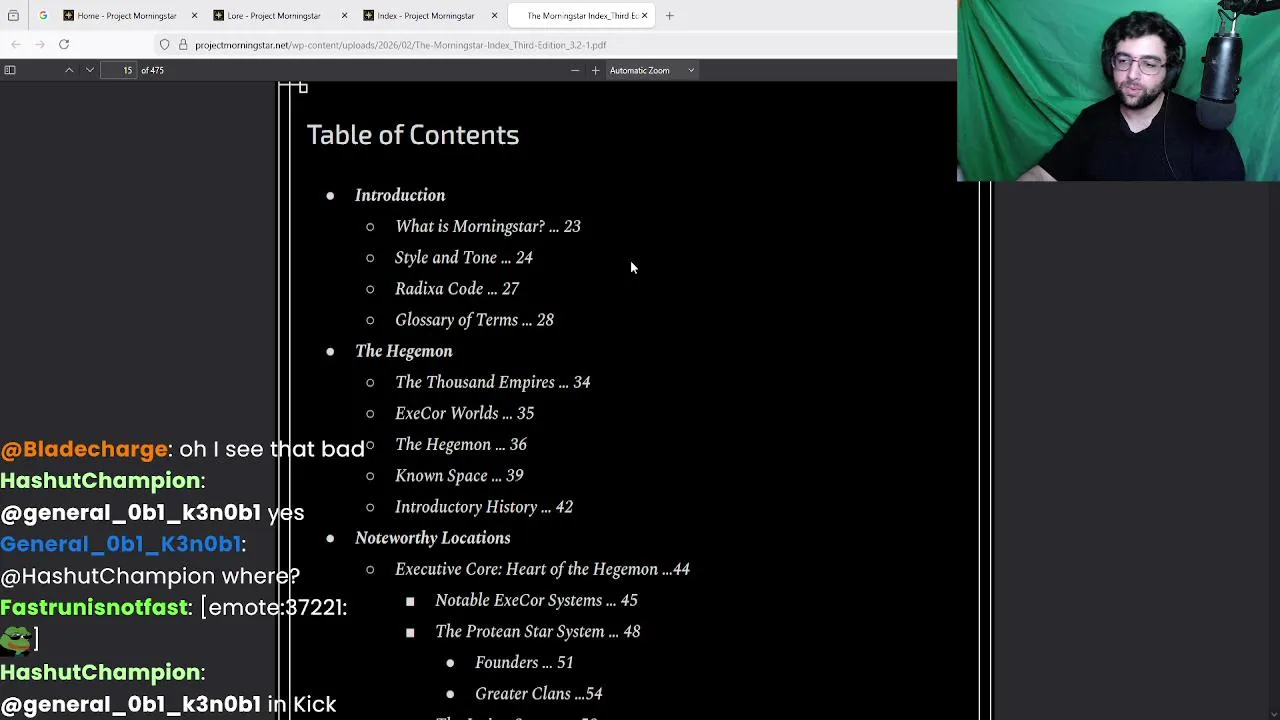The height and width of the screenshot is (720, 1280).
Task: Open 'Radixa Code ... 27' entry
Action: click(x=457, y=288)
